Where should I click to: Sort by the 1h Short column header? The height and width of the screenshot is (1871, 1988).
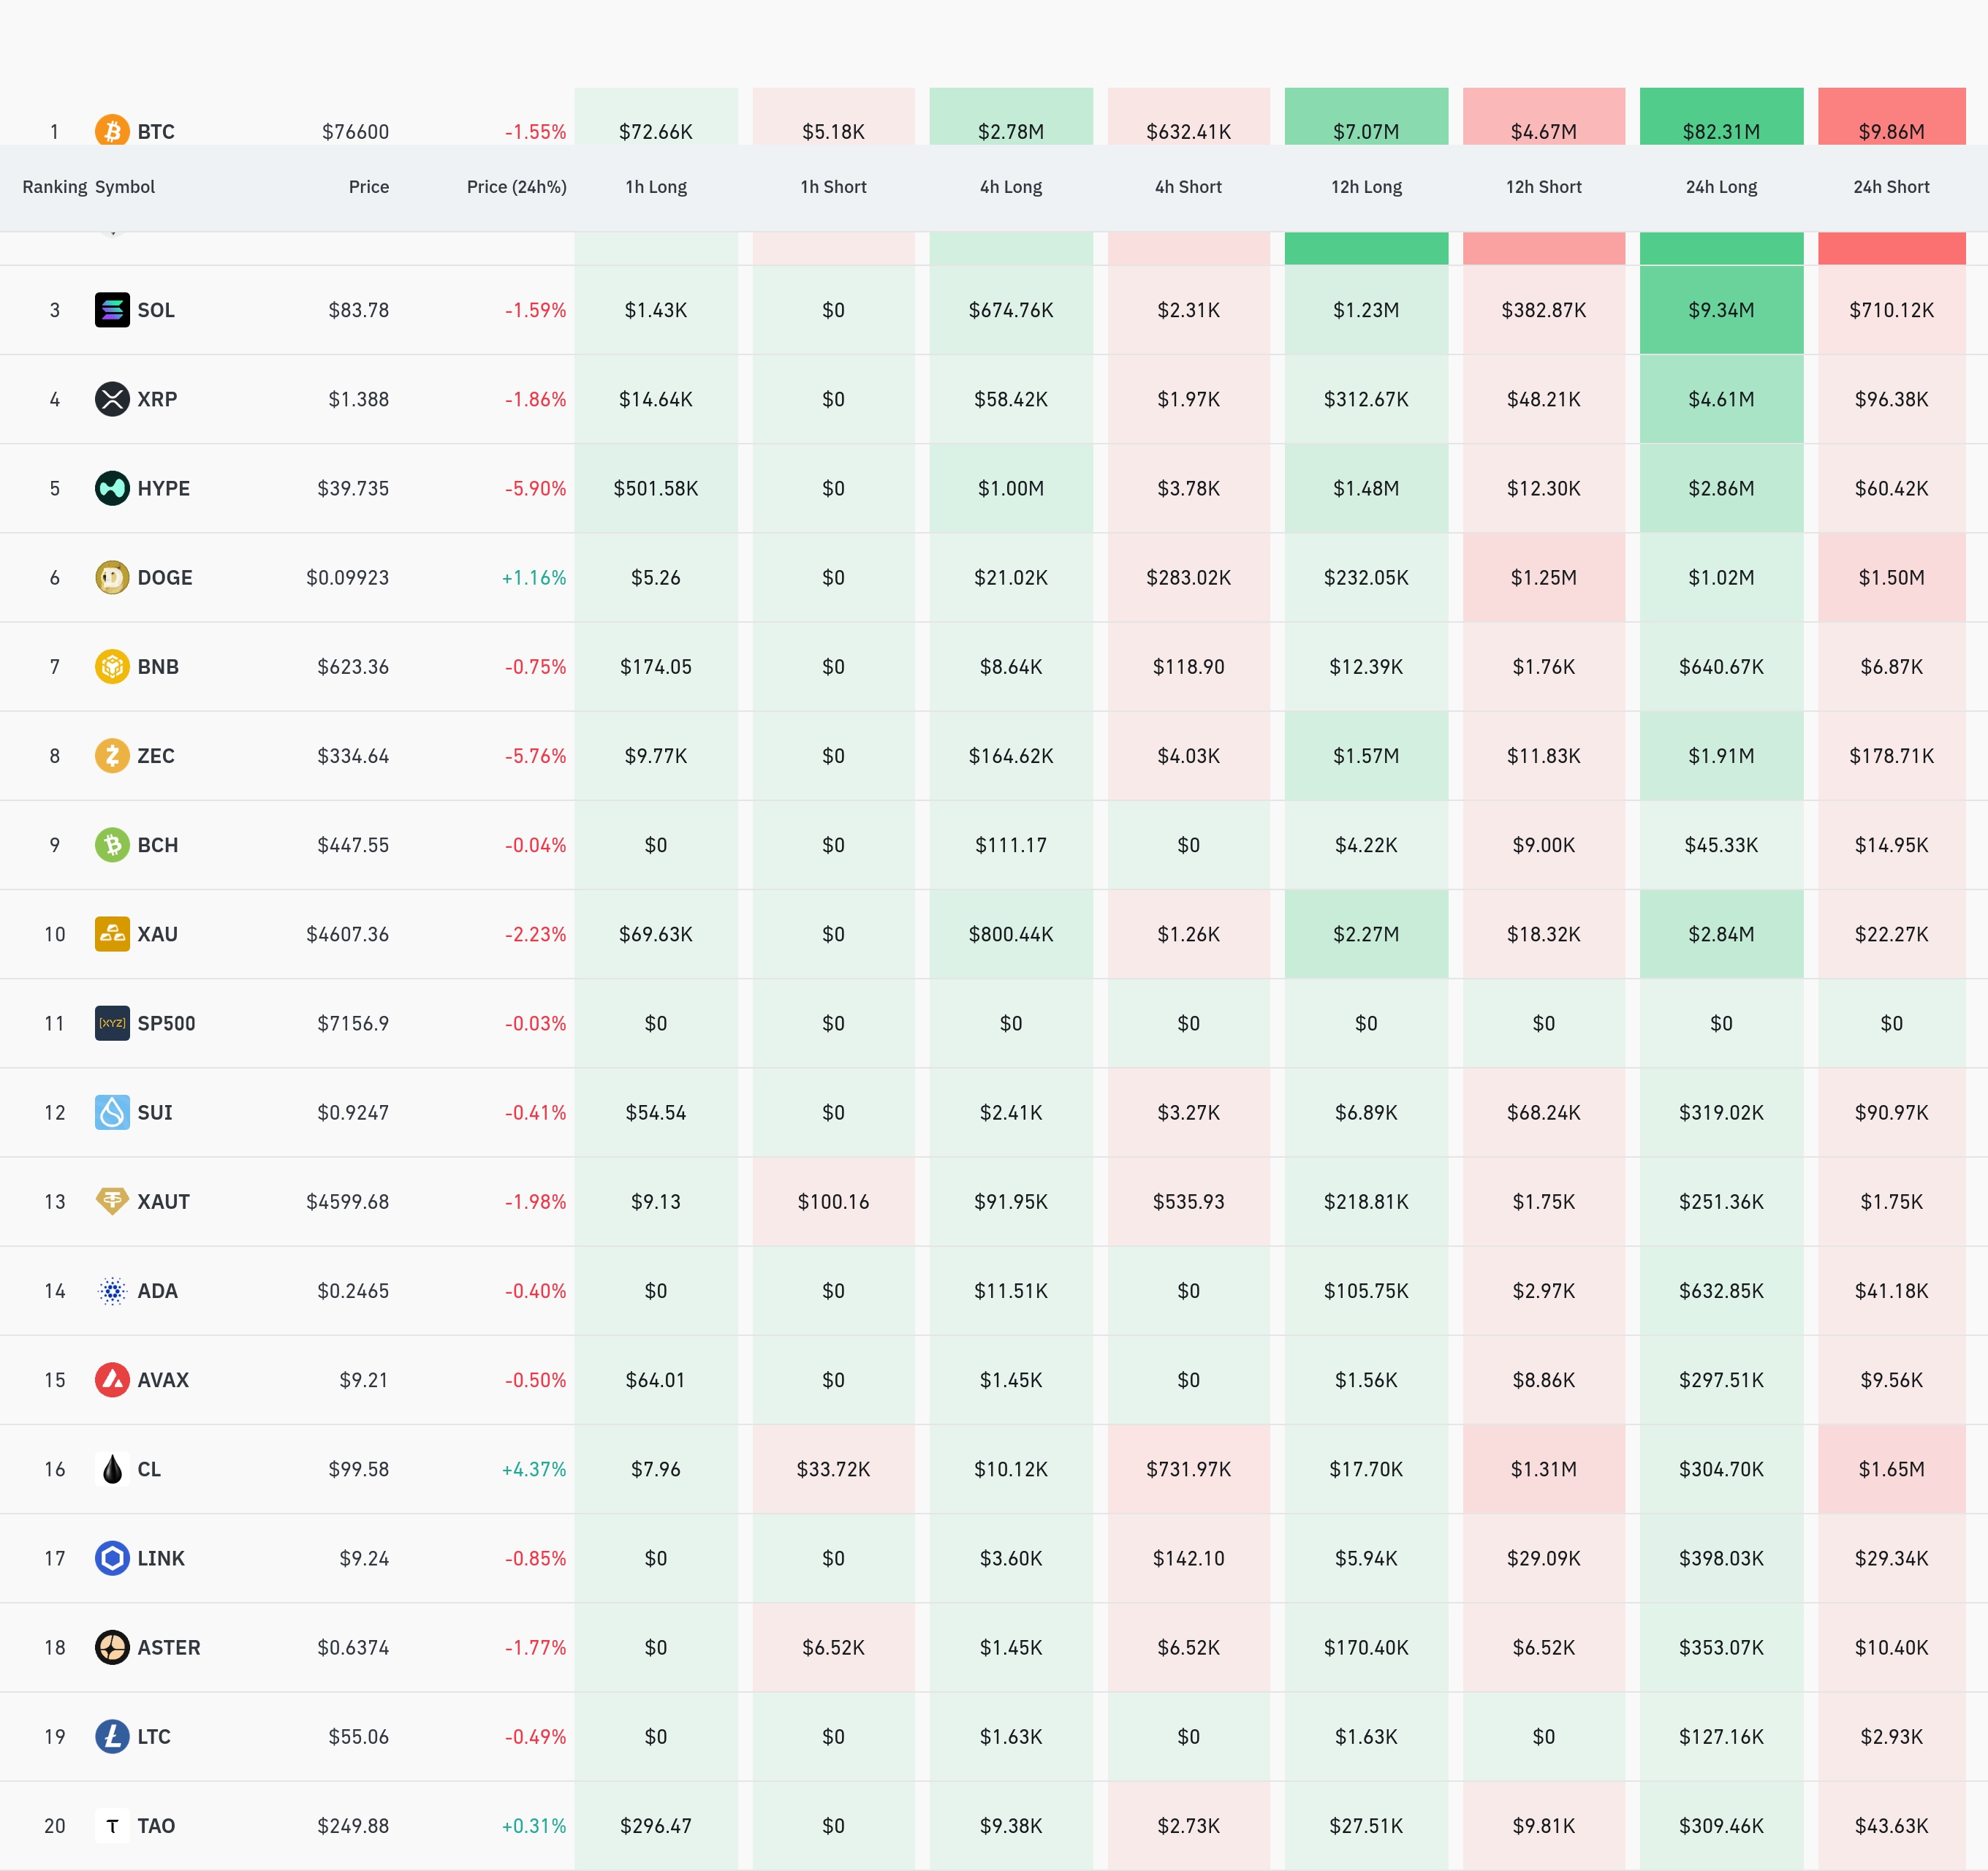833,187
